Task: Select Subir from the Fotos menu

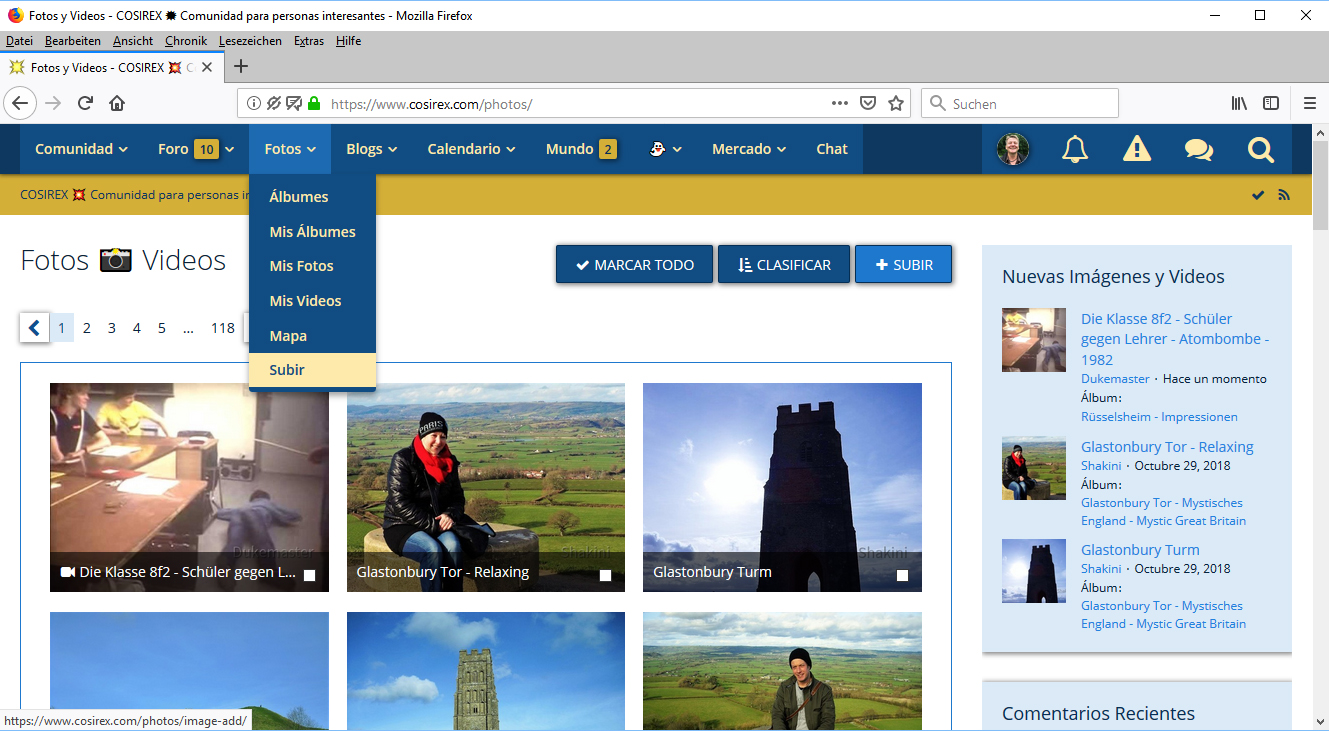Action: point(287,370)
